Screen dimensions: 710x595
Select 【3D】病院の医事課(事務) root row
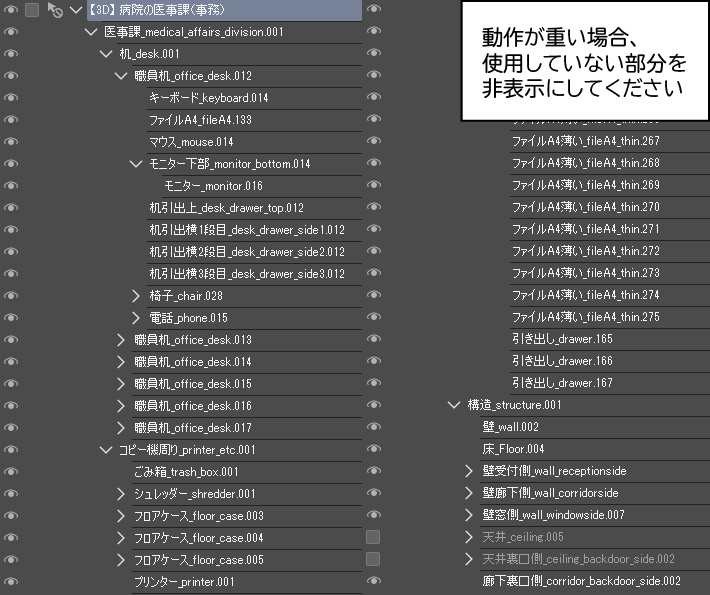pos(224,10)
